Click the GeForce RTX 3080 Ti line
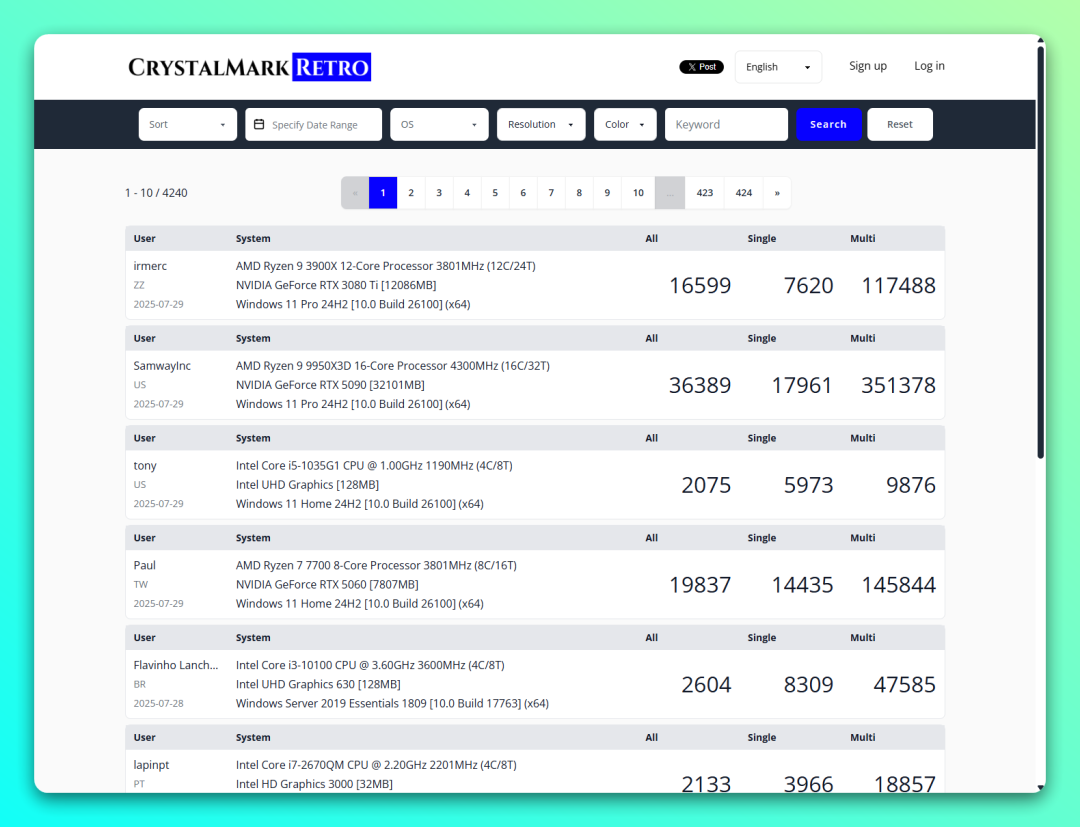Image resolution: width=1080 pixels, height=827 pixels. point(335,285)
